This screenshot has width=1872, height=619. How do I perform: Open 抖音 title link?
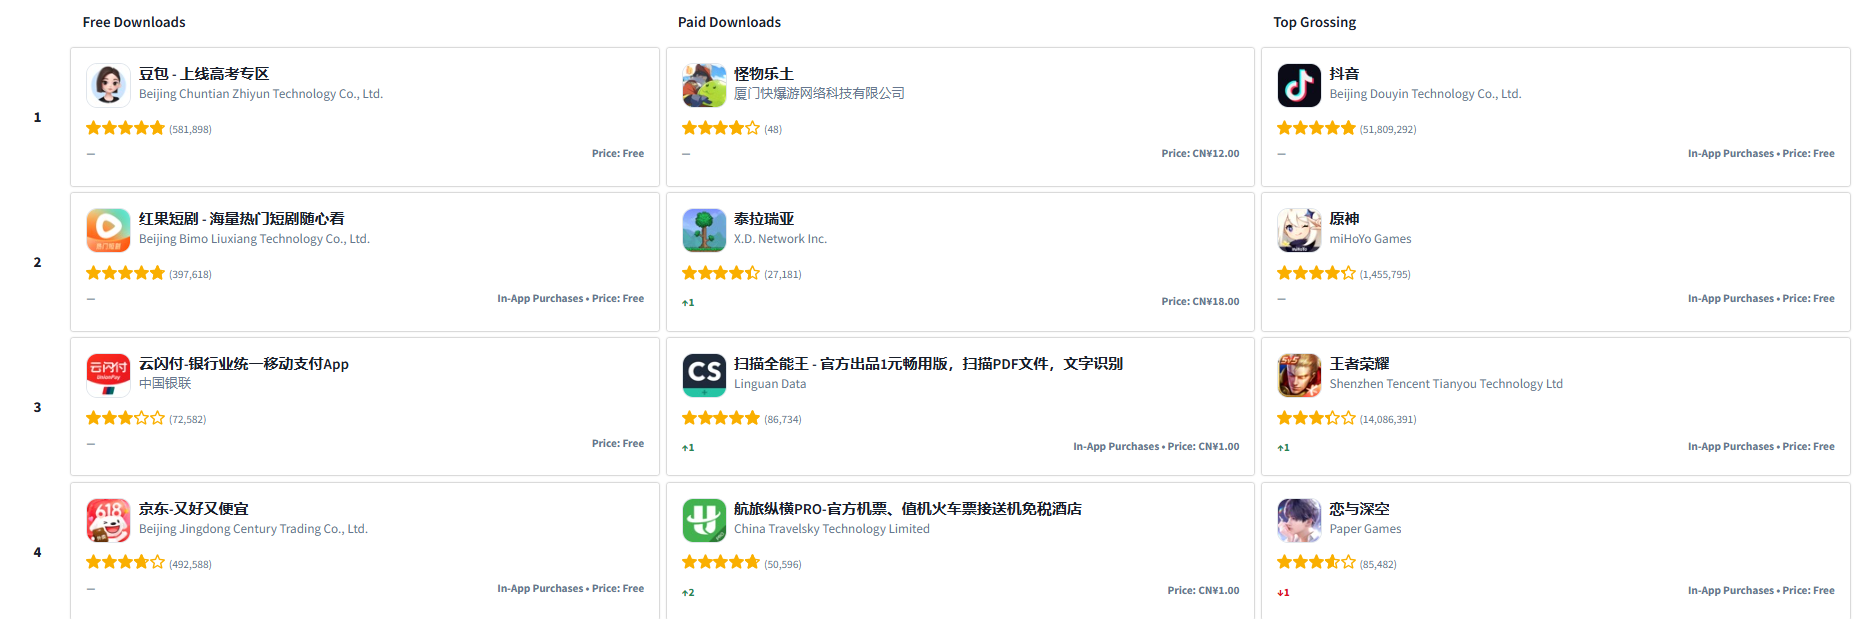coord(1344,74)
